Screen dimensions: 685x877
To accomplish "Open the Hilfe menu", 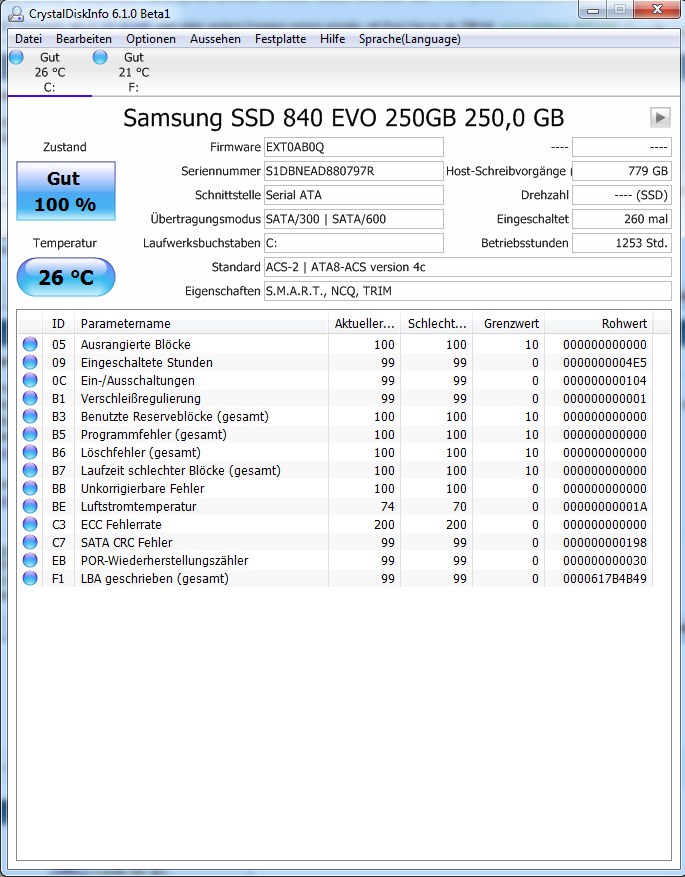I will [x=332, y=39].
